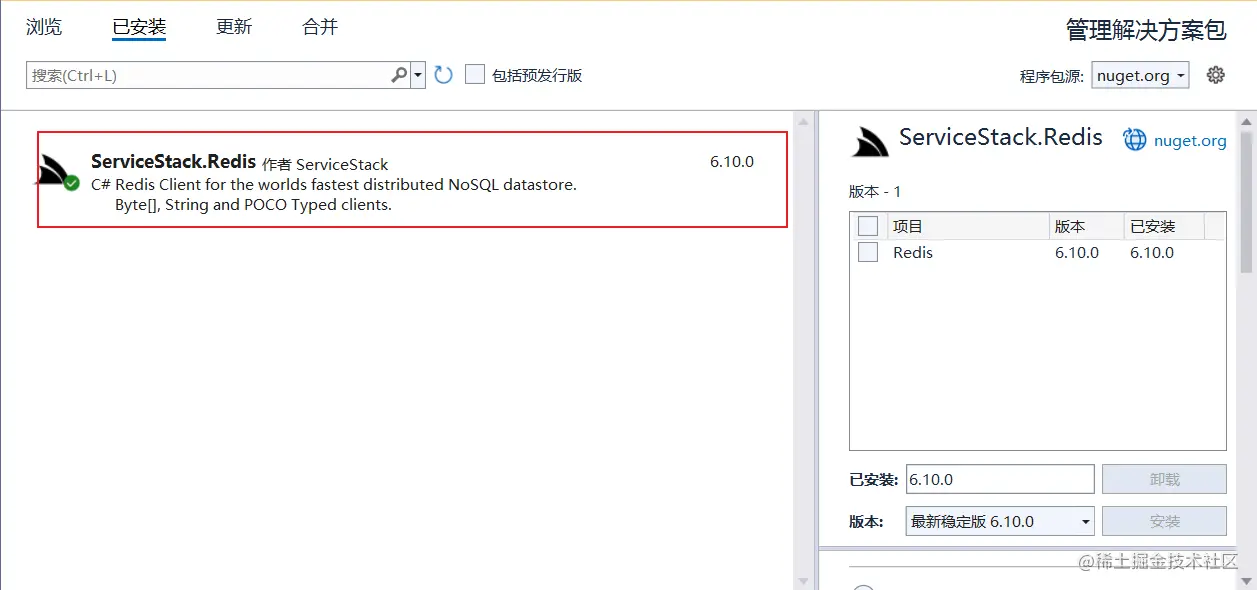Open package source settings gear icon
Image resolution: width=1257 pixels, height=590 pixels.
1216,75
